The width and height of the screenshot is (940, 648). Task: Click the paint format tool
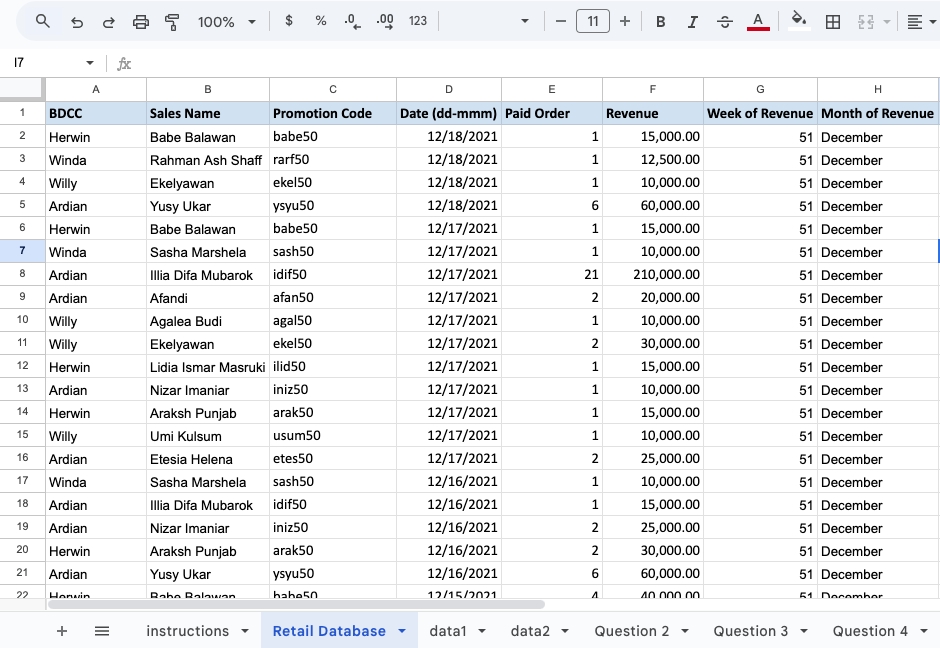(171, 20)
